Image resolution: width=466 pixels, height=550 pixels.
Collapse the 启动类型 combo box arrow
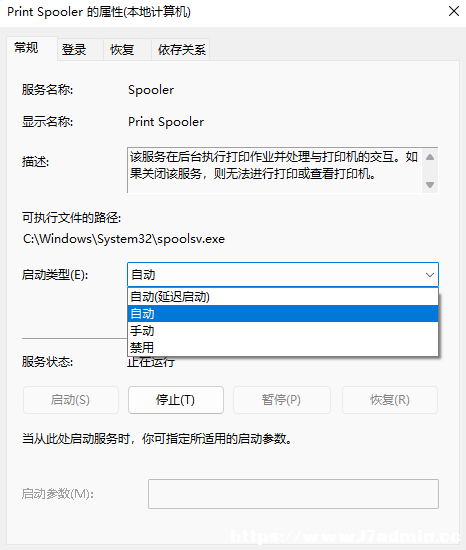[x=430, y=275]
